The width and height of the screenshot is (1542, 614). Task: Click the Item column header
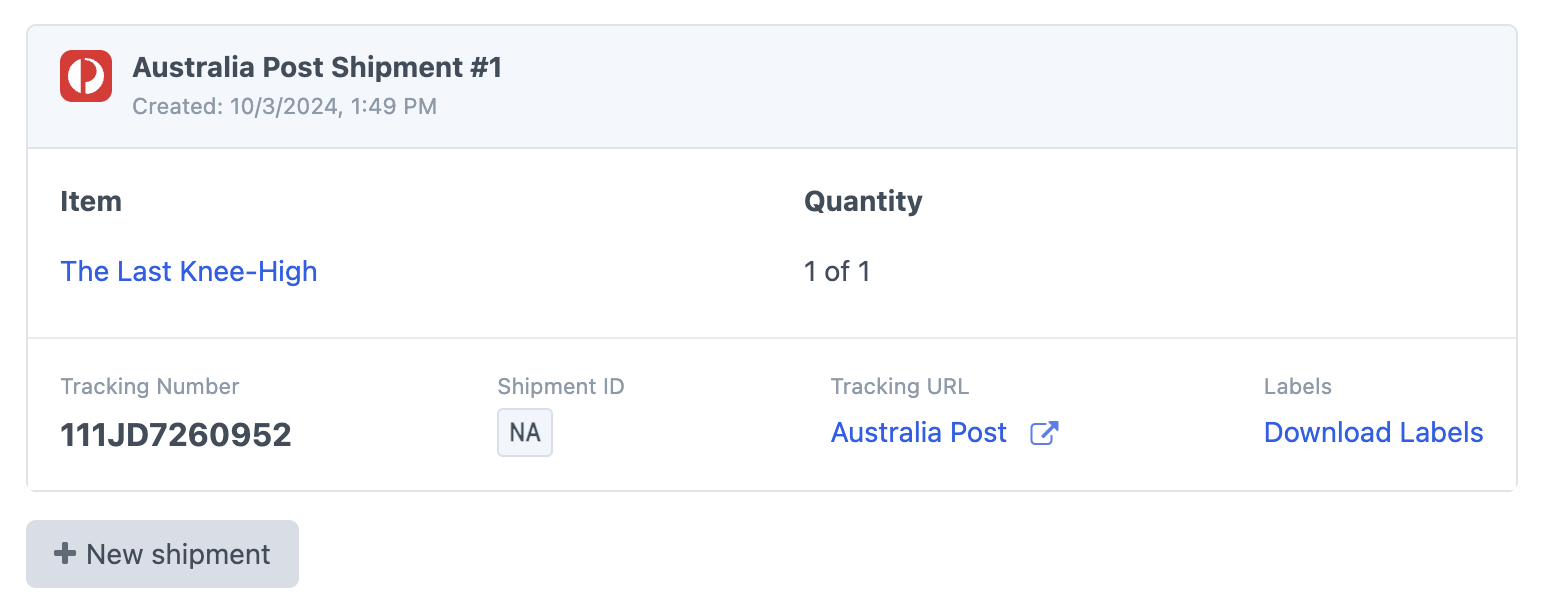pos(91,201)
